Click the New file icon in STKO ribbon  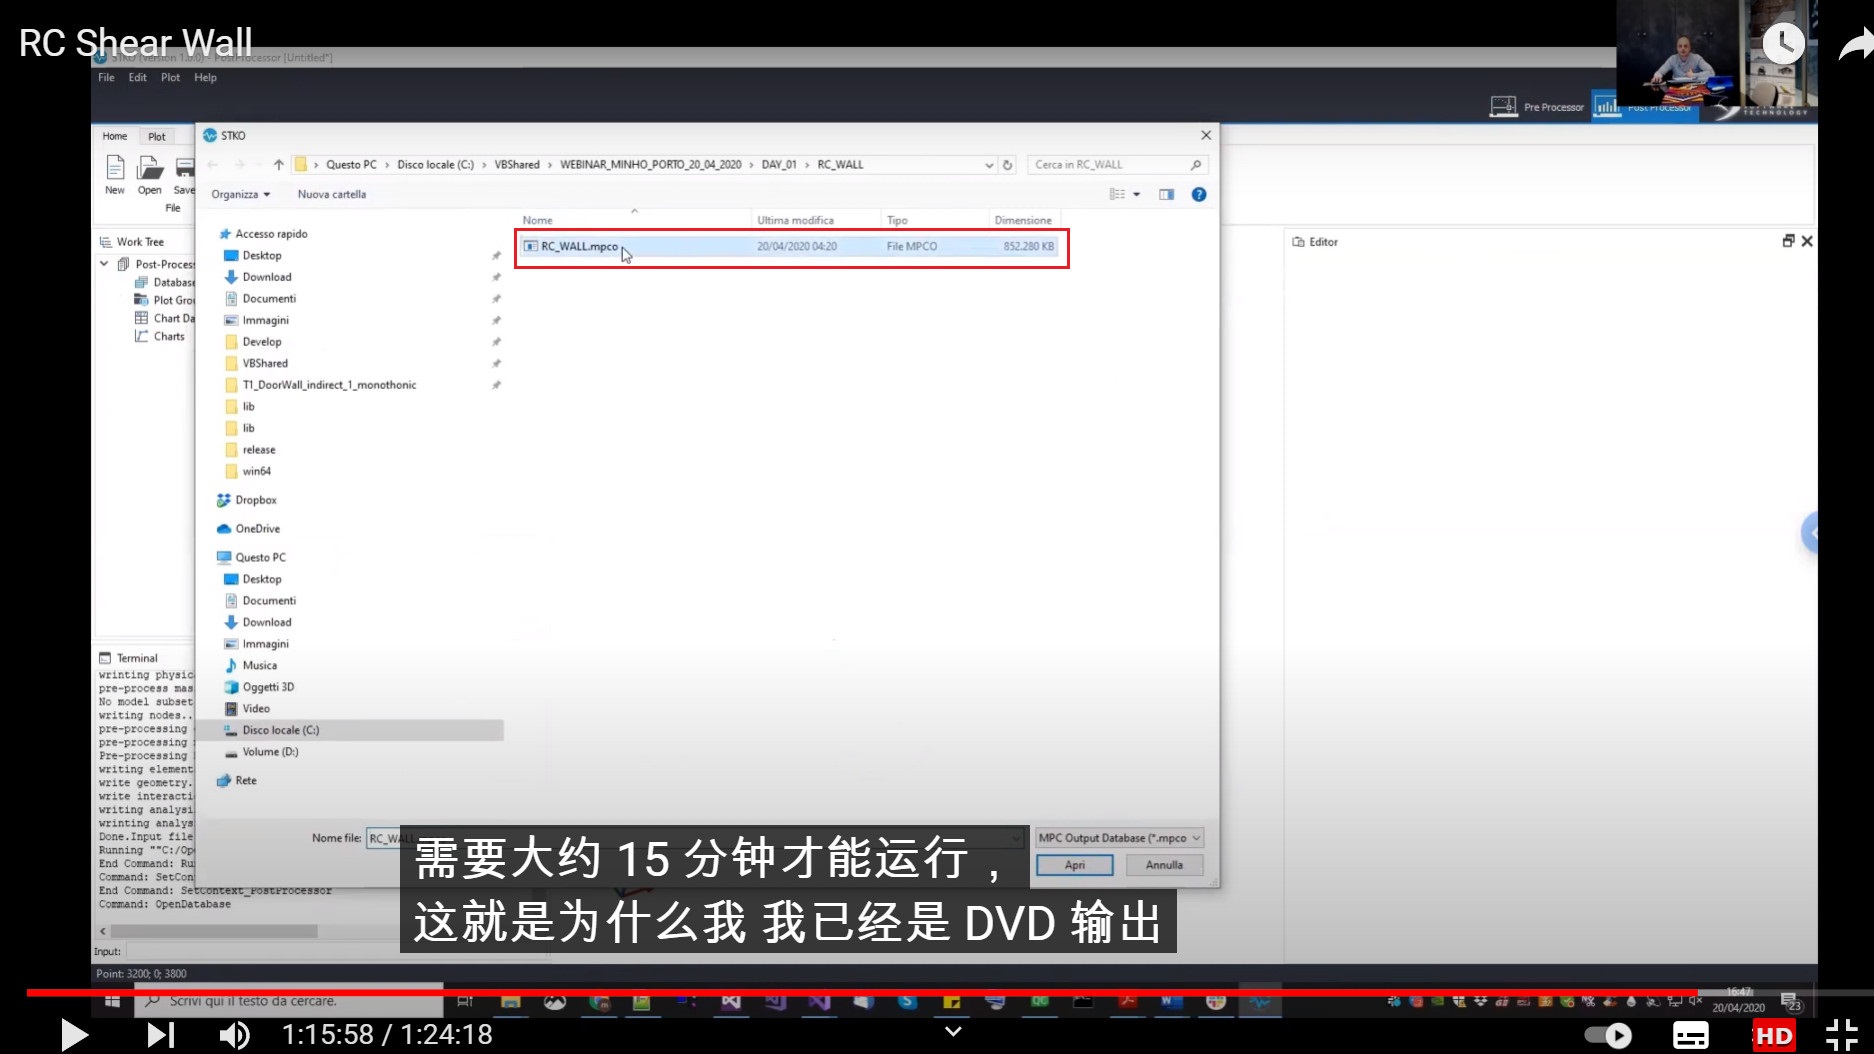point(115,175)
